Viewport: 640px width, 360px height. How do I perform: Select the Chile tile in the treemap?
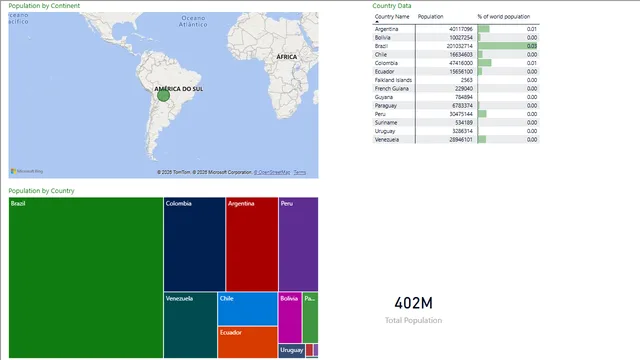[x=248, y=309]
